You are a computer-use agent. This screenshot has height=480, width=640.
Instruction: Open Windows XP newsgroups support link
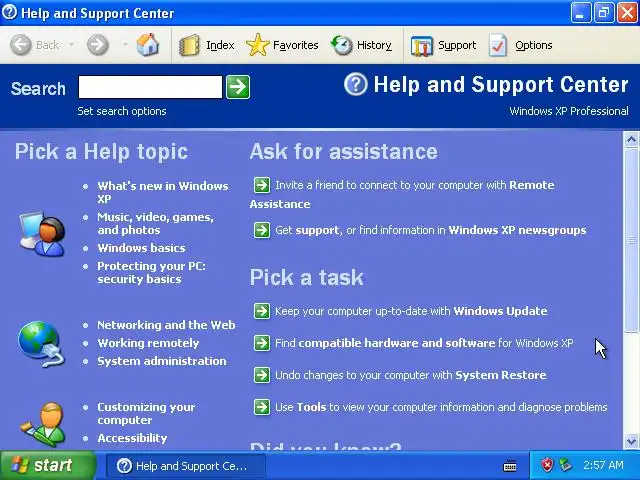tap(517, 230)
